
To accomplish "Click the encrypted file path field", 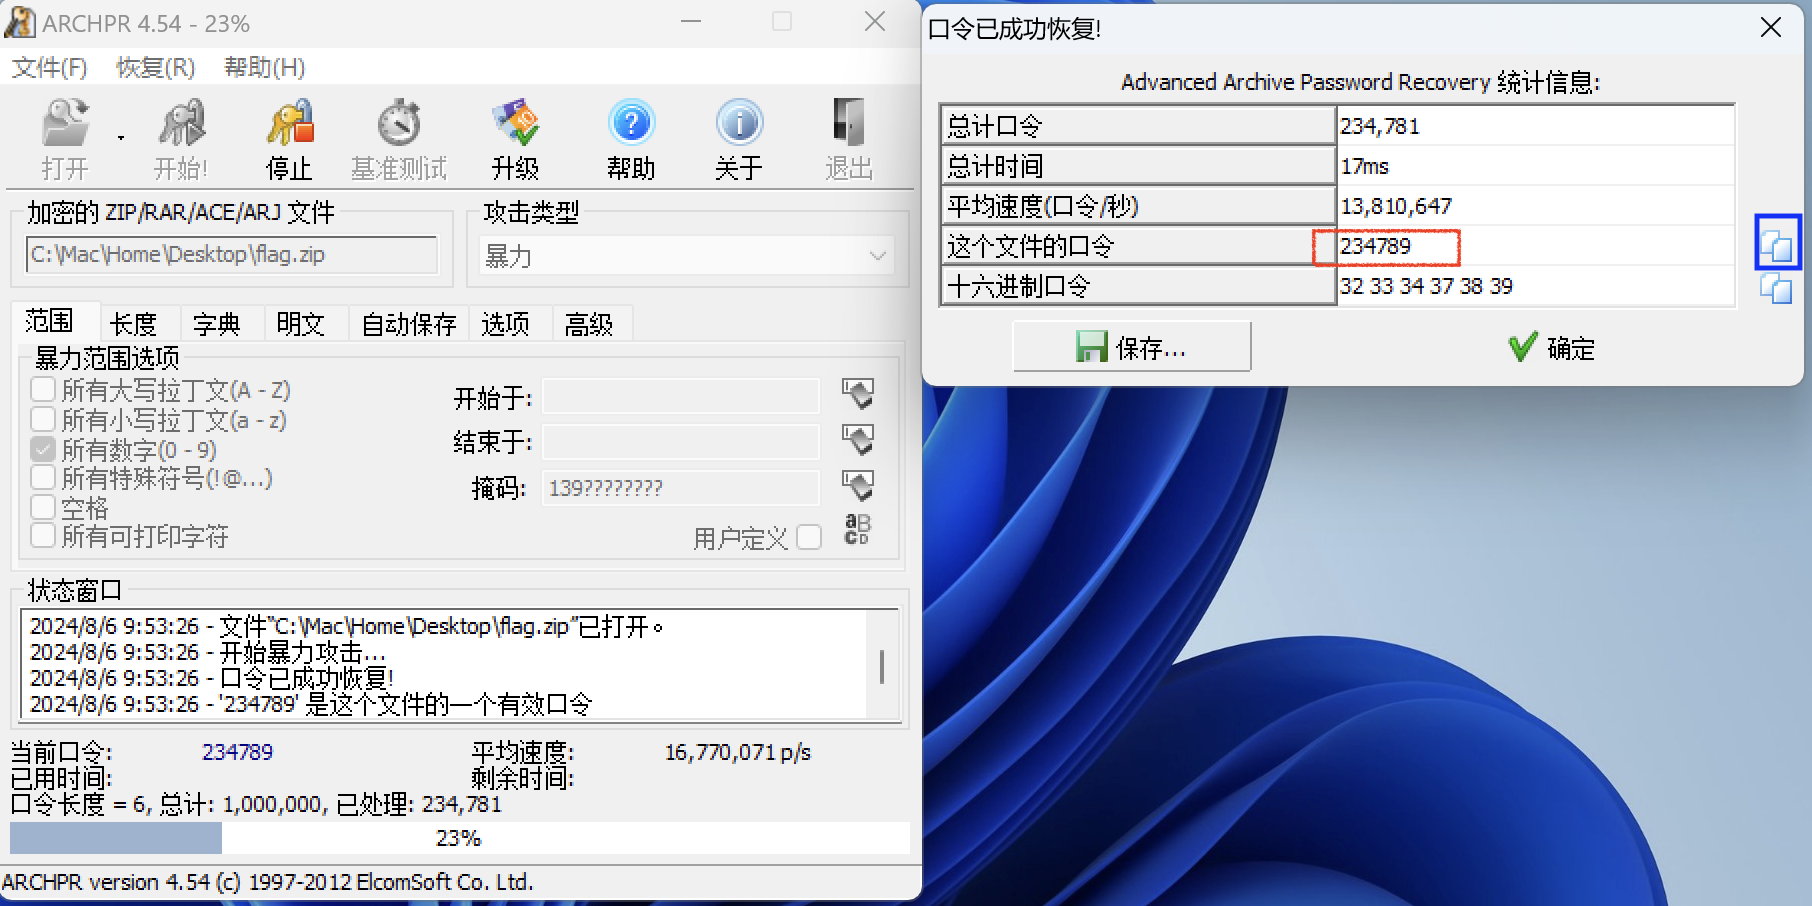I will tap(232, 254).
